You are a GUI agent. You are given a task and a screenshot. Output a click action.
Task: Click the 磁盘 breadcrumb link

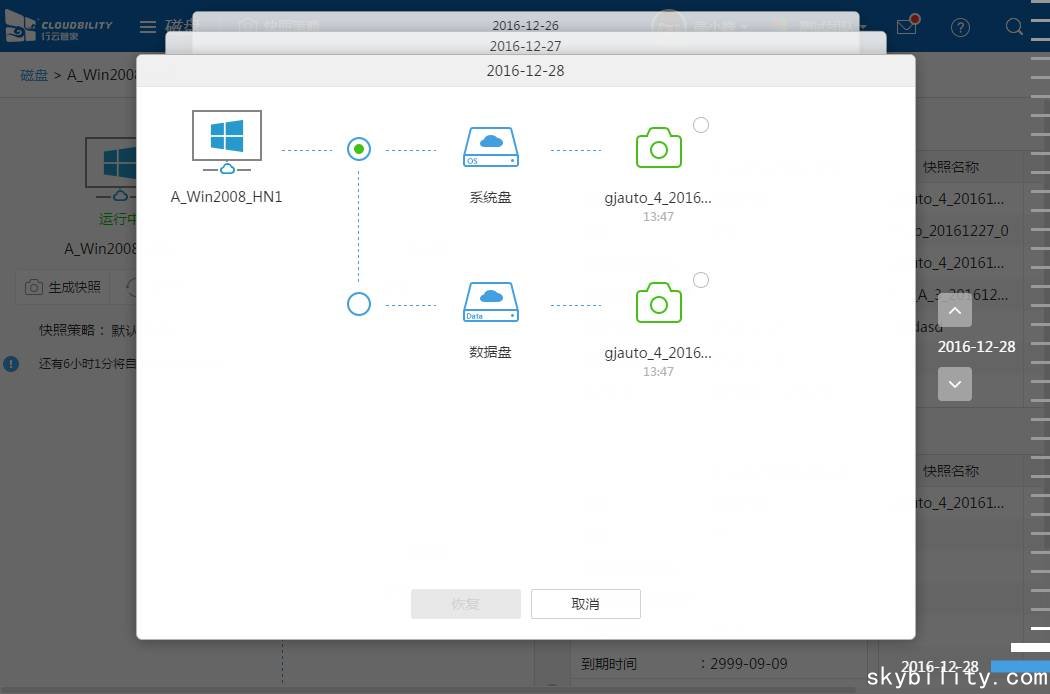34,74
